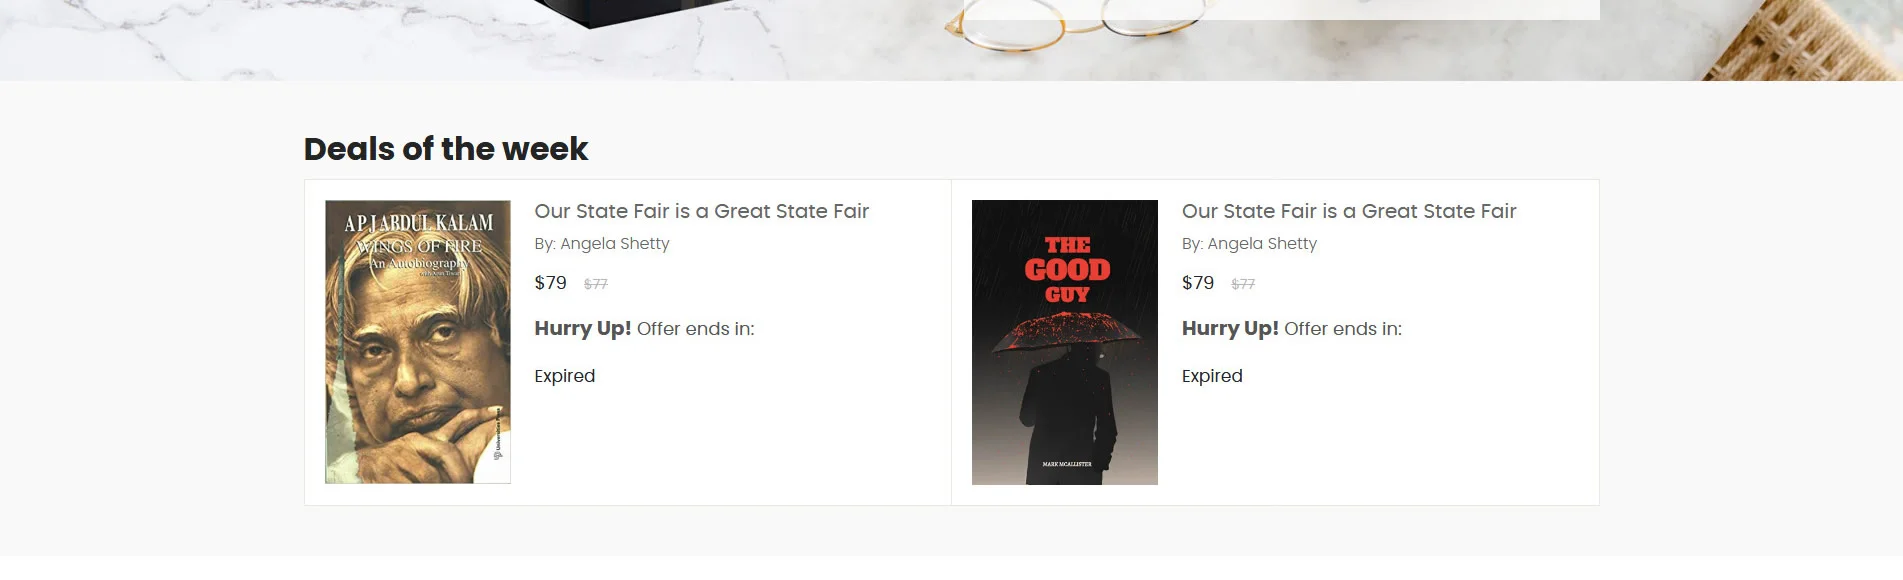Select $79 price in Wings of Fire deal
Image resolution: width=1903 pixels, height=580 pixels.
click(550, 283)
